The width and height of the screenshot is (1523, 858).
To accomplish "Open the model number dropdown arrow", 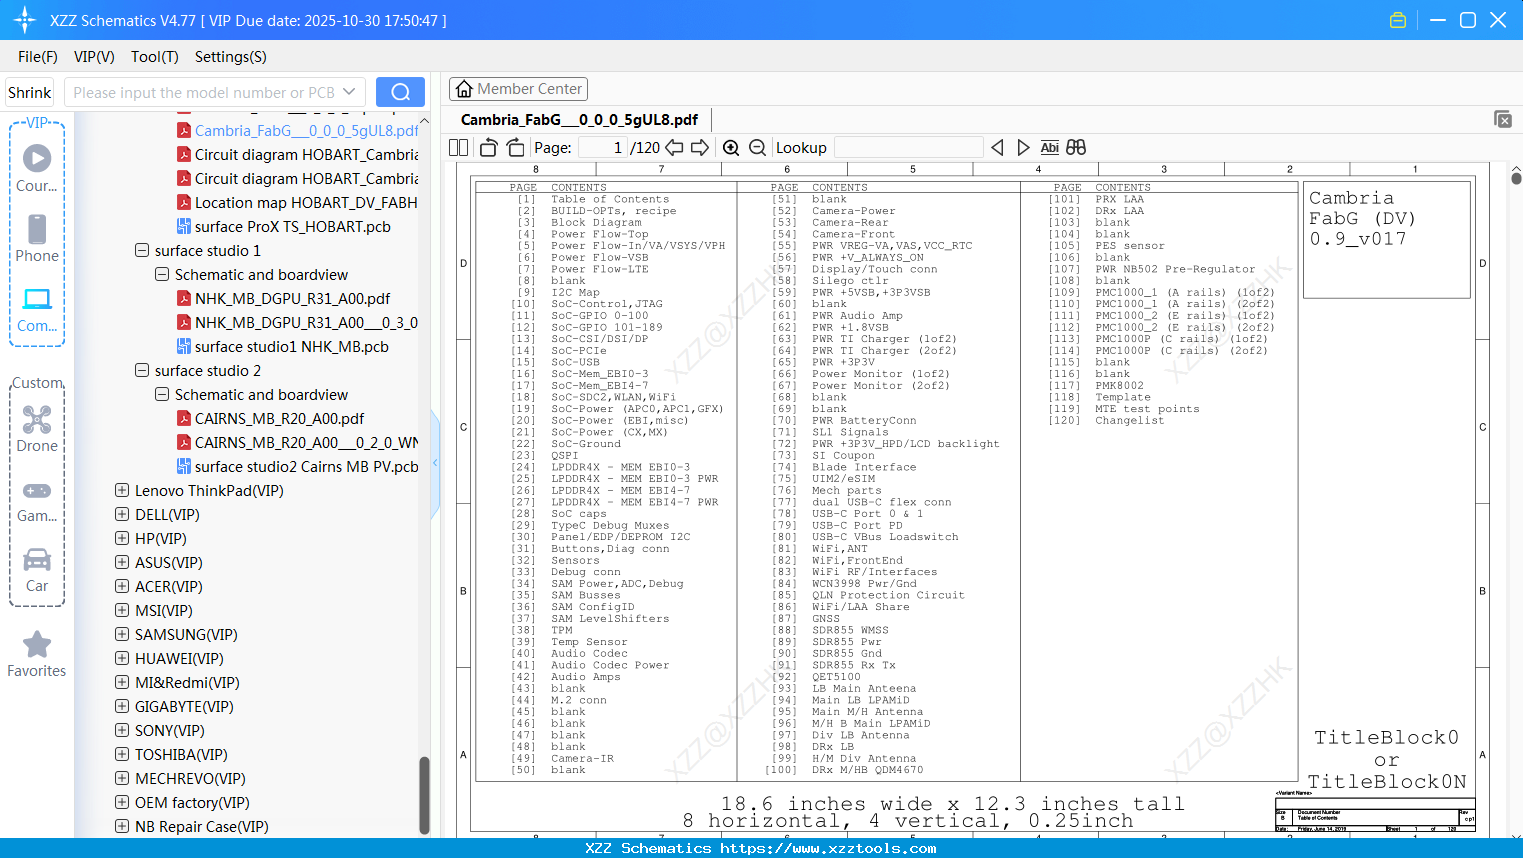I will [x=349, y=92].
